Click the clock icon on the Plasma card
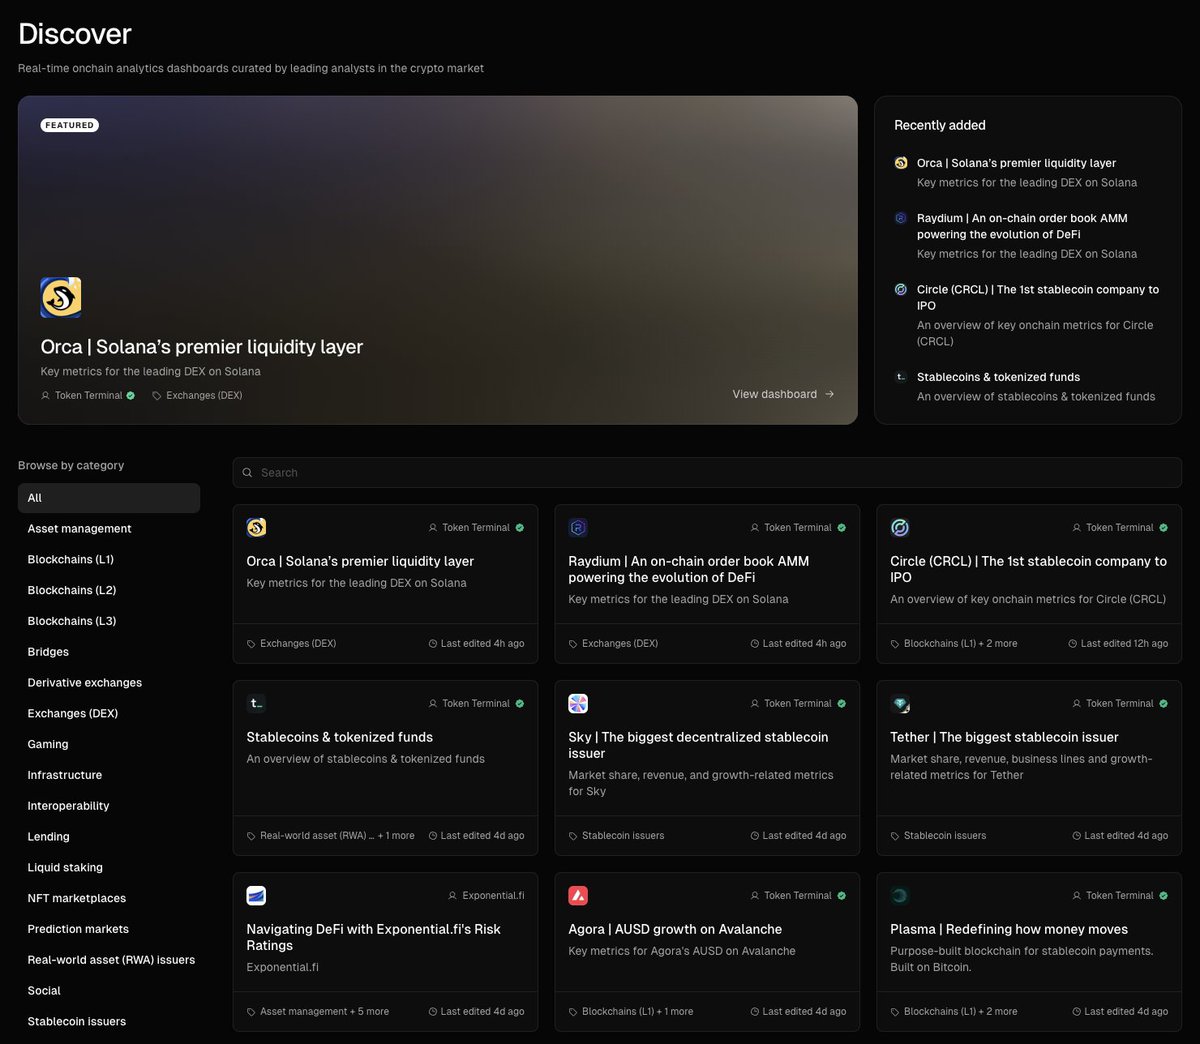 pyautogui.click(x=1077, y=1012)
